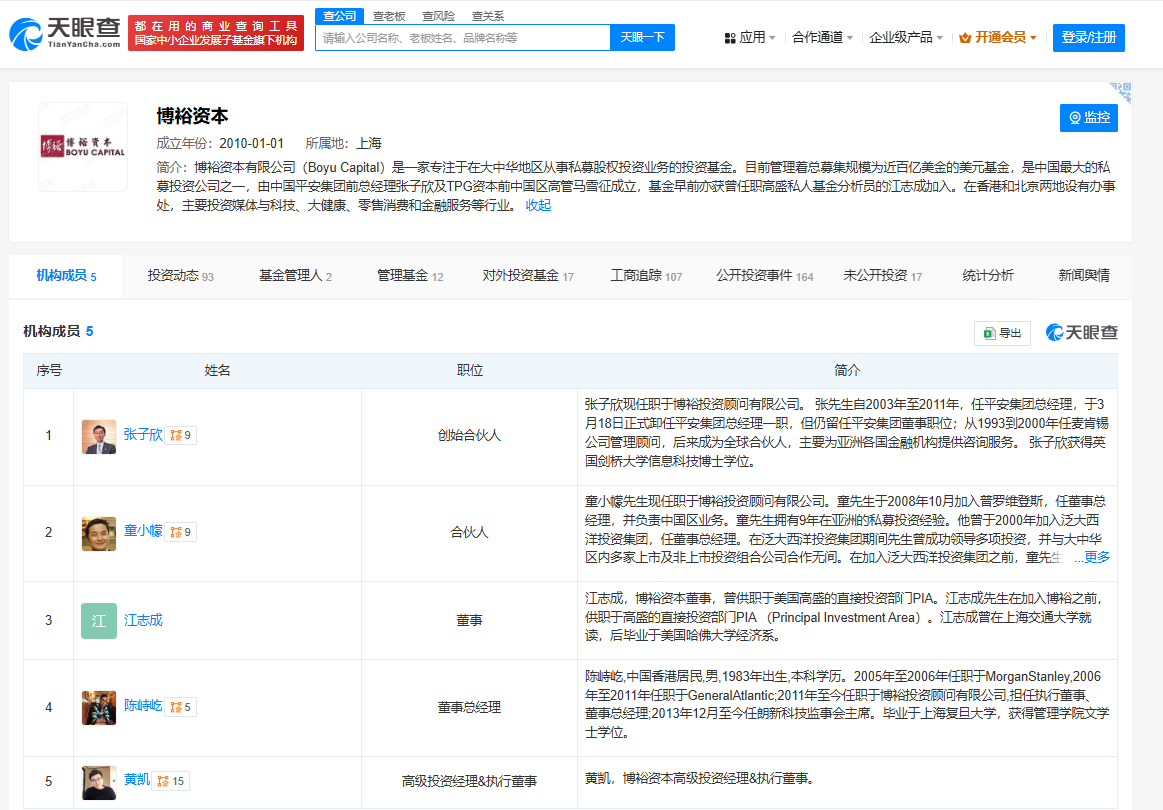Click the 监控 monitor button
Image resolution: width=1163 pixels, height=810 pixels.
pyautogui.click(x=1089, y=118)
